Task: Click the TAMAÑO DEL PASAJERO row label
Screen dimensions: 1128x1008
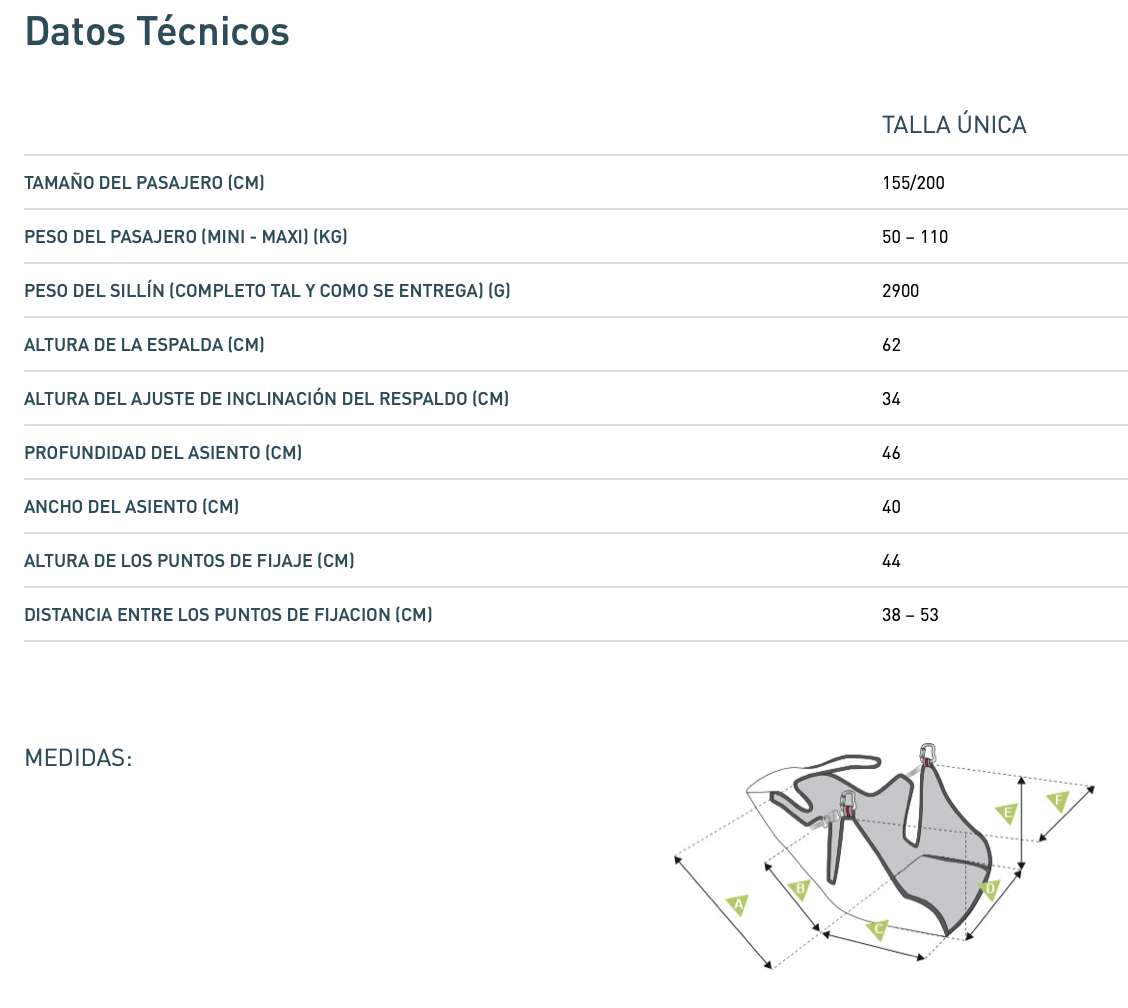Action: (144, 183)
